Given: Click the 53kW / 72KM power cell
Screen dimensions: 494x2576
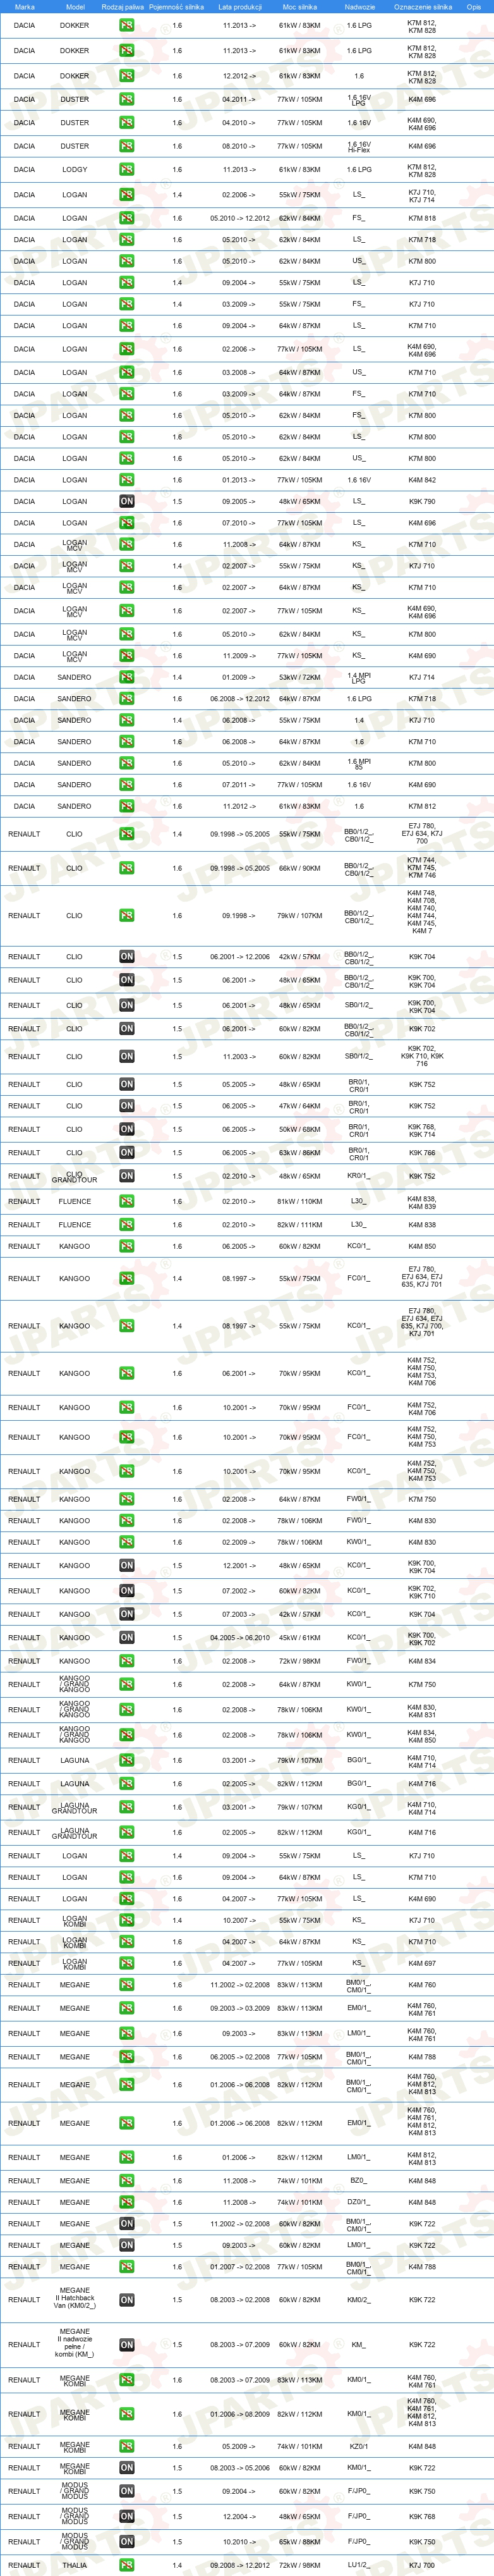Looking at the screenshot, I should (300, 677).
